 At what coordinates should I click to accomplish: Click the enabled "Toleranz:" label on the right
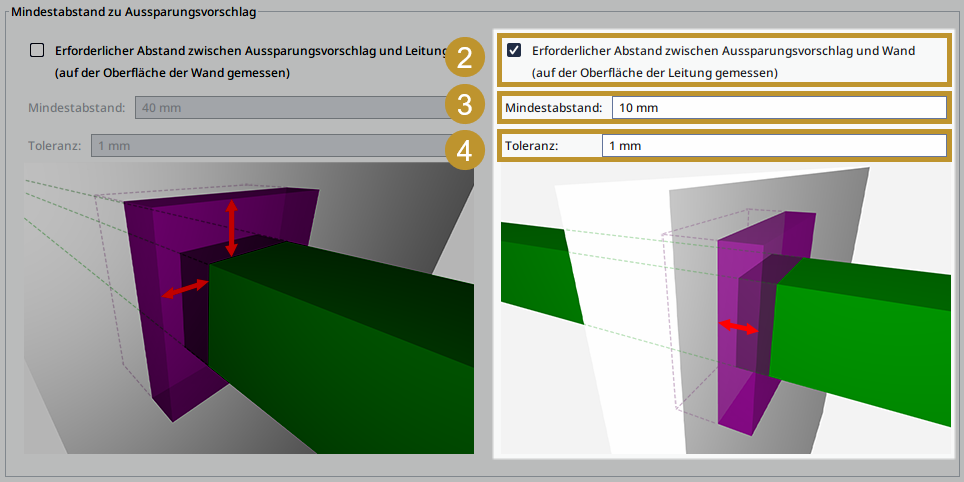531,146
